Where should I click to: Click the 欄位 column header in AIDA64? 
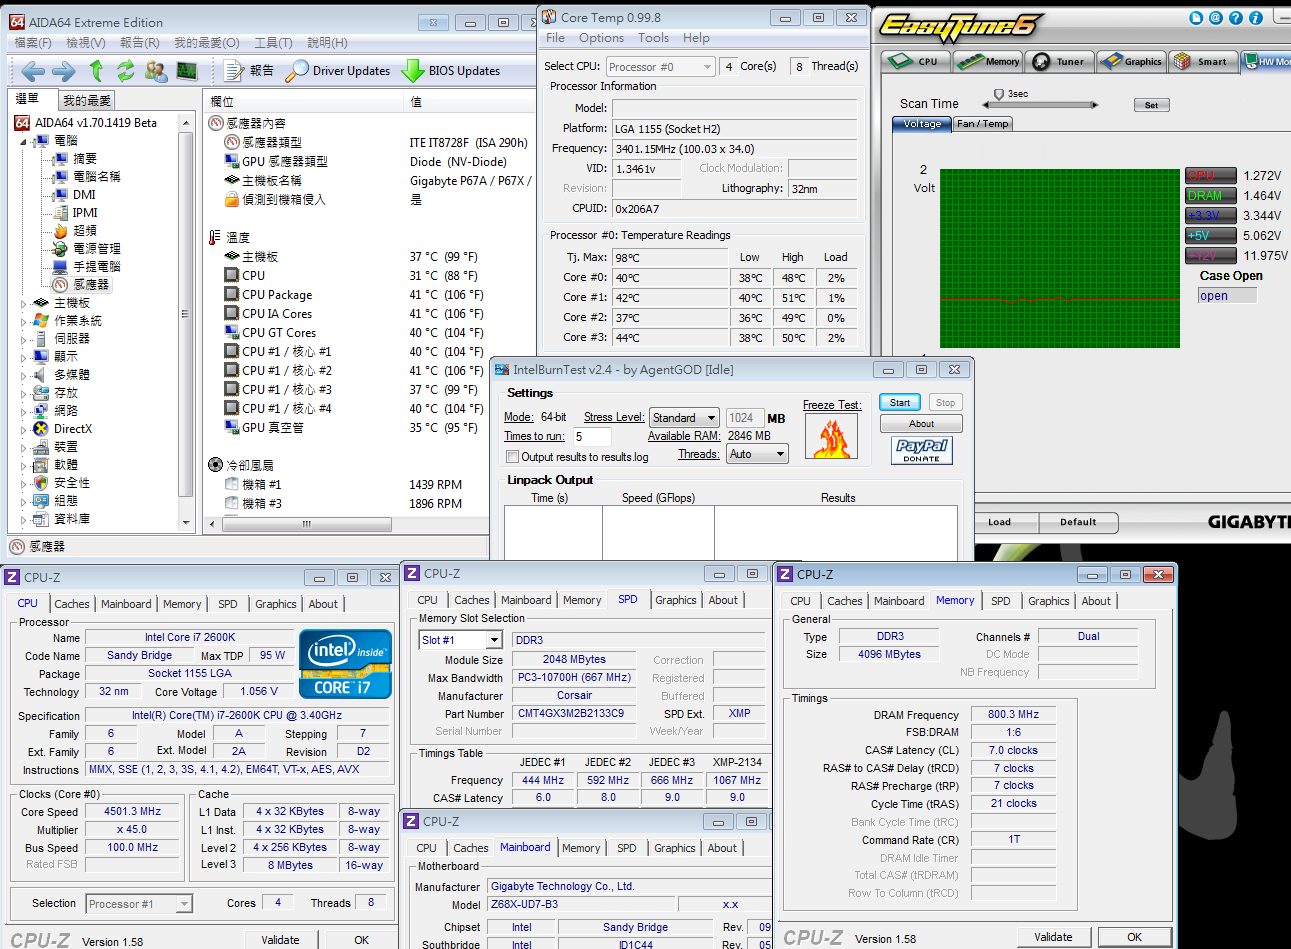303,101
